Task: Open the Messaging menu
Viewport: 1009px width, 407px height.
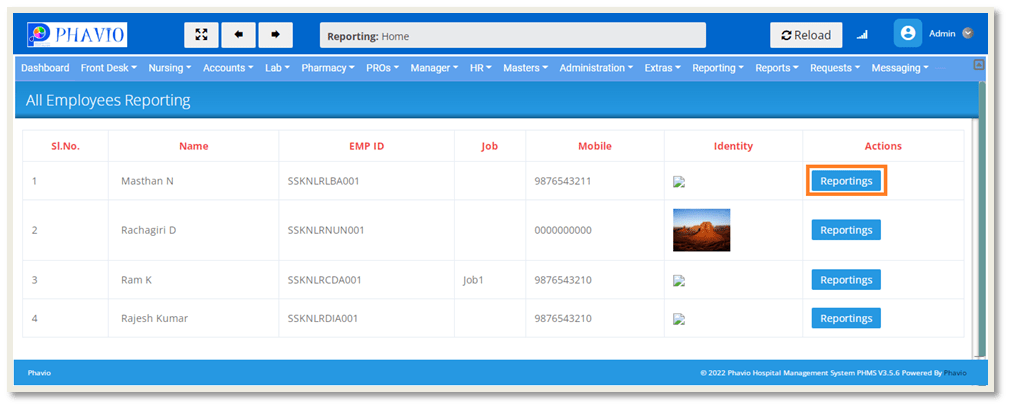Action: pos(900,68)
